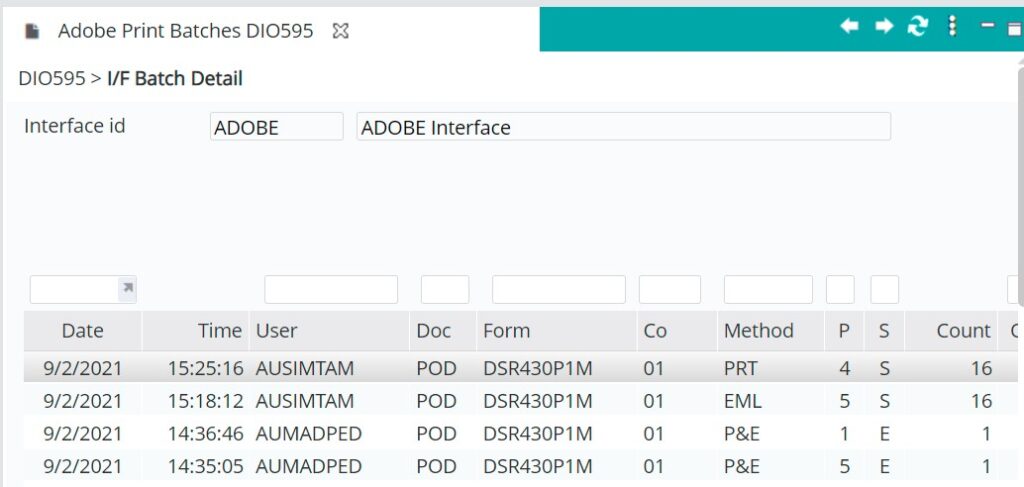The image size is (1024, 487).
Task: Click the Co filter input box
Action: (669, 289)
